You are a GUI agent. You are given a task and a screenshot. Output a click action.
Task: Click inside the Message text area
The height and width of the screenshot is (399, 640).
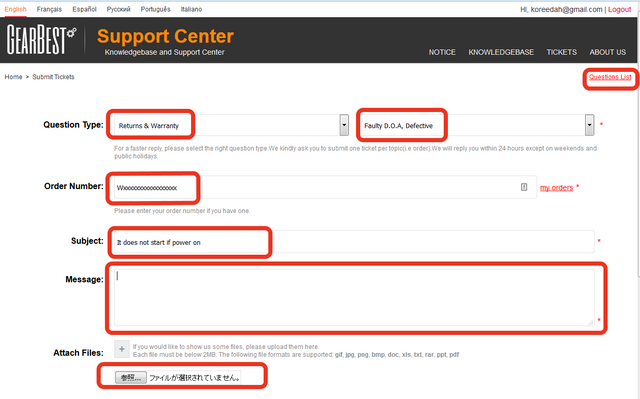point(354,297)
